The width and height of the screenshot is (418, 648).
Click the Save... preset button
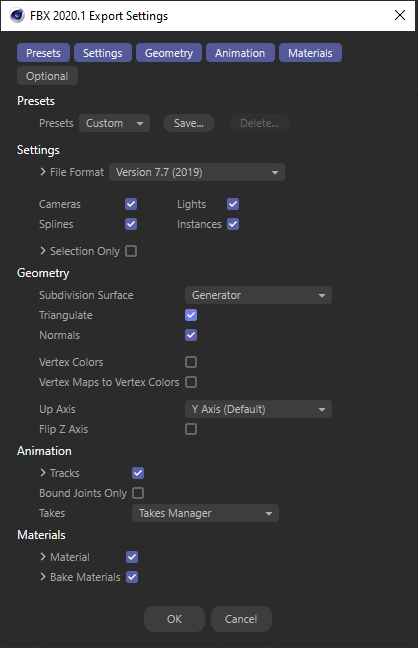click(x=189, y=123)
